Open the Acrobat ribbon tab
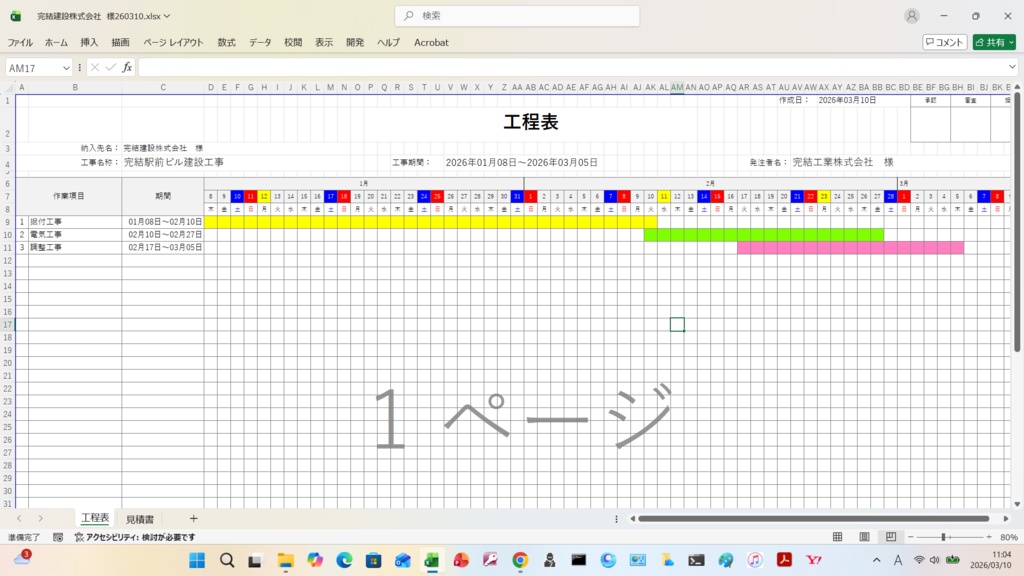Viewport: 1024px width, 576px height. 431,42
